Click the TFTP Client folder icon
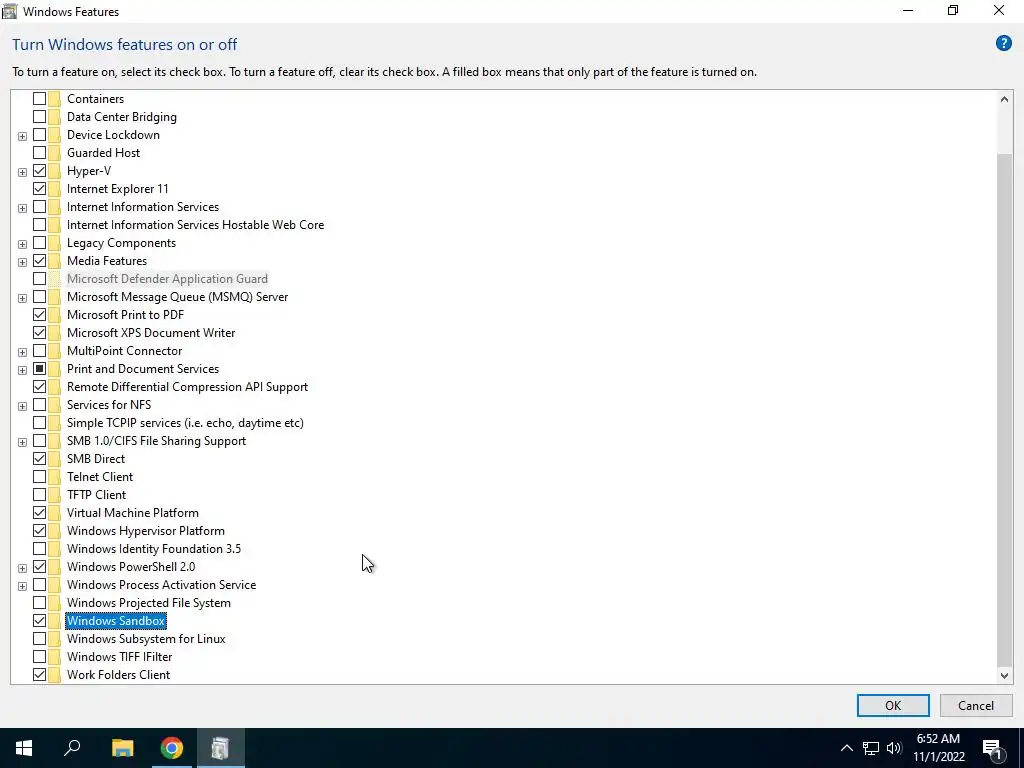Screen dimensions: 1024x768 click(x=55, y=495)
